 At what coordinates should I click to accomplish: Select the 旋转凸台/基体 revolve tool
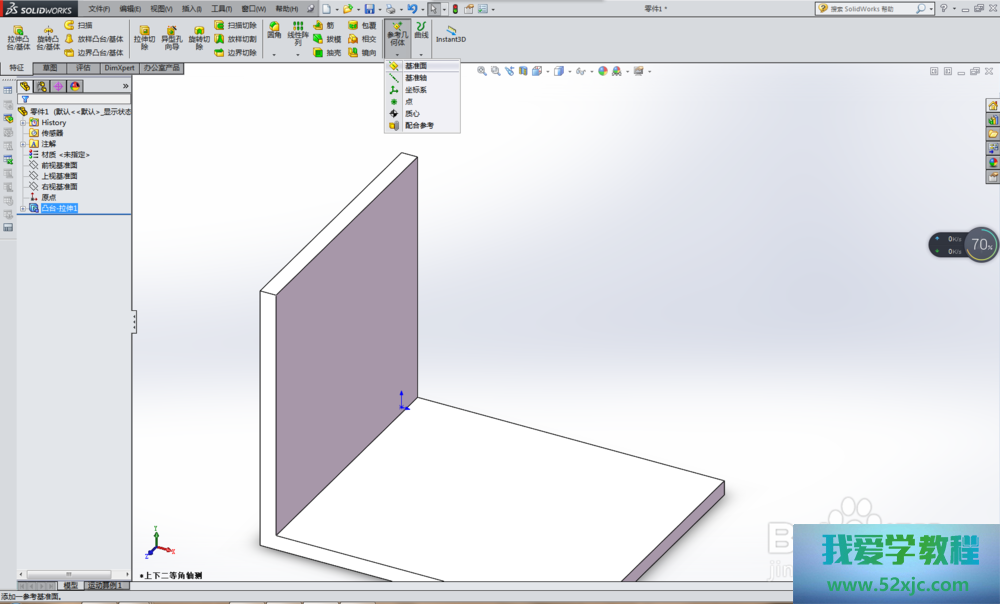coord(47,37)
